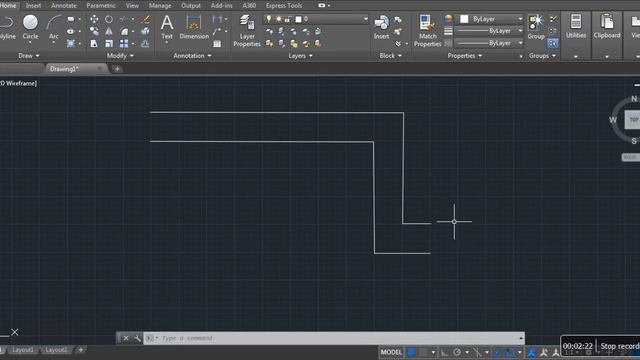Select the Copy tool in Modify panel
The height and width of the screenshot is (360, 640).
pos(94,31)
